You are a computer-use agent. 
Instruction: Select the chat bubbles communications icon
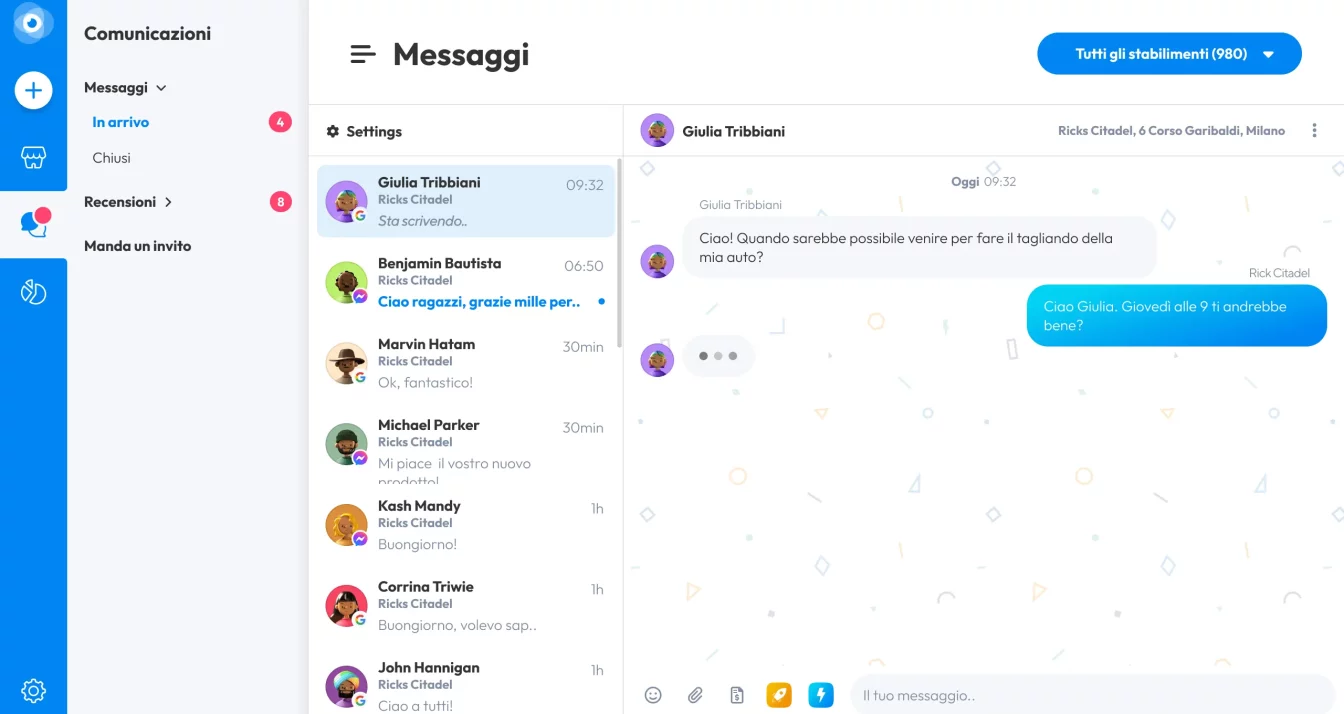[x=34, y=224]
